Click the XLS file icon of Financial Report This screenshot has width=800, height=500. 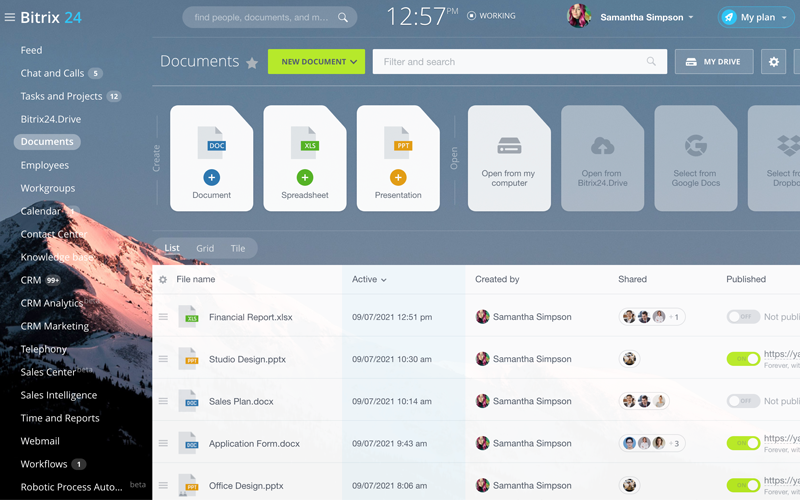pos(189,316)
